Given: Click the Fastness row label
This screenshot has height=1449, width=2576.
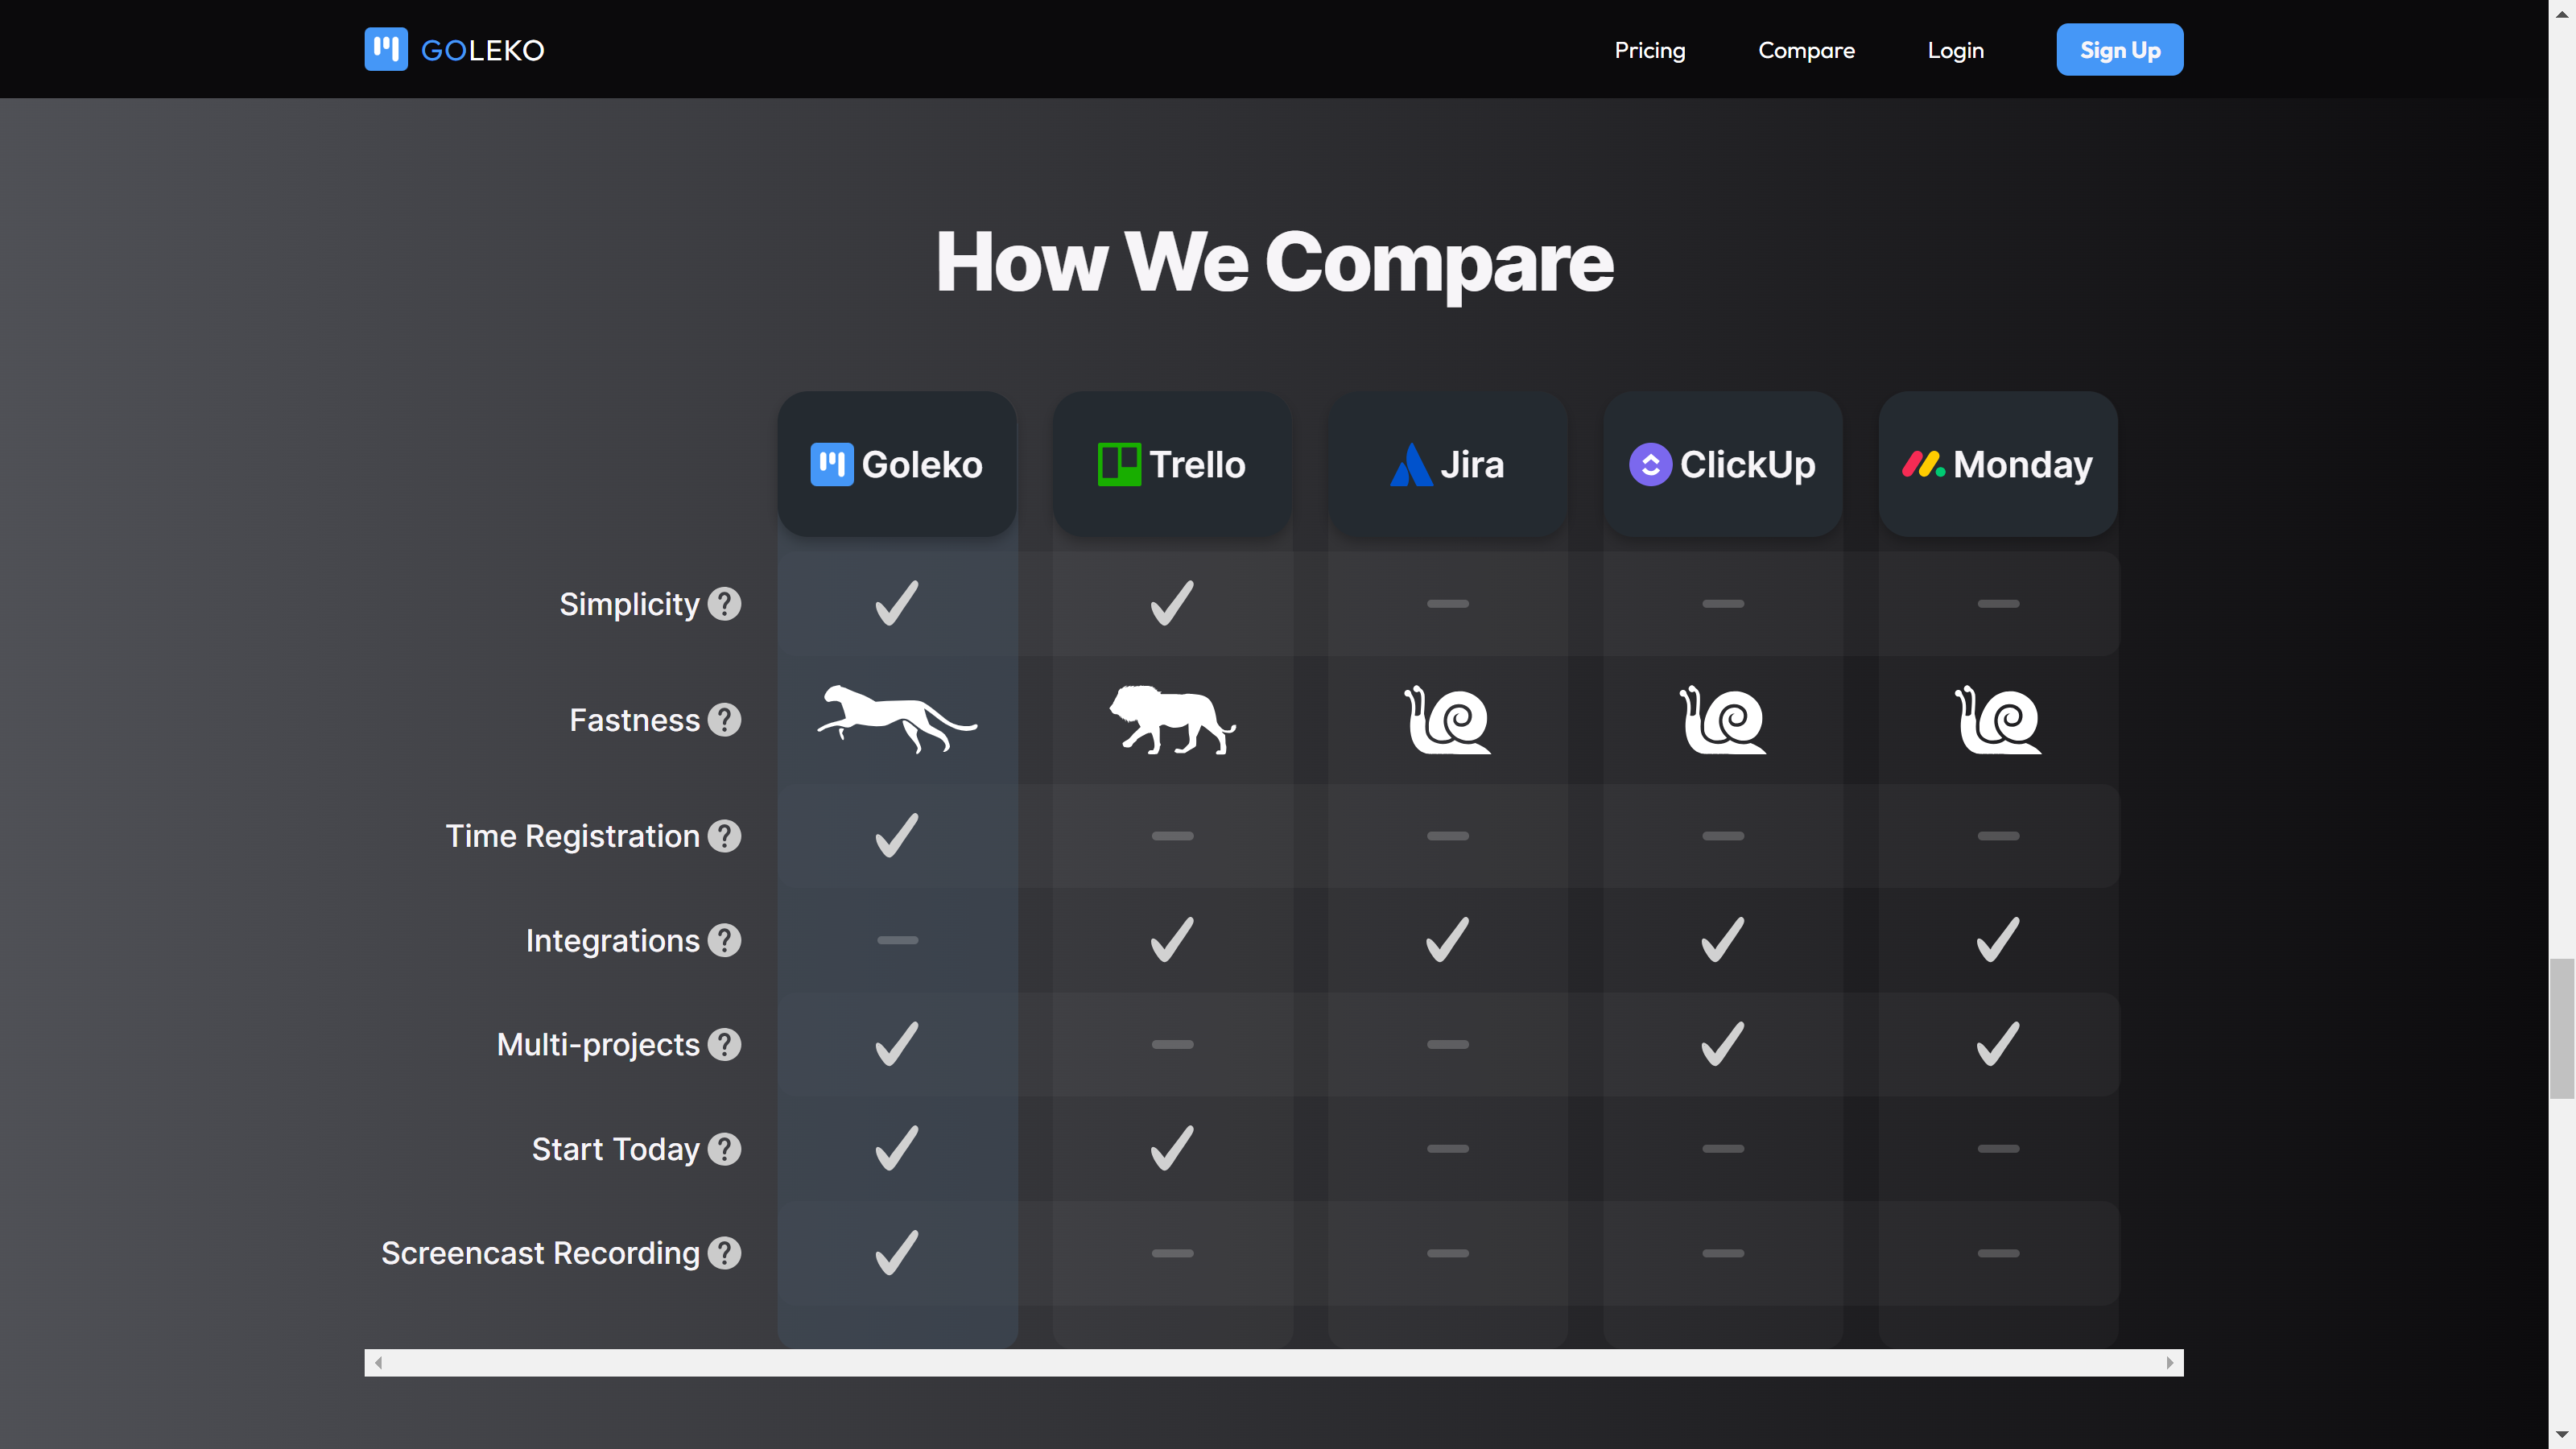Looking at the screenshot, I should 634,720.
